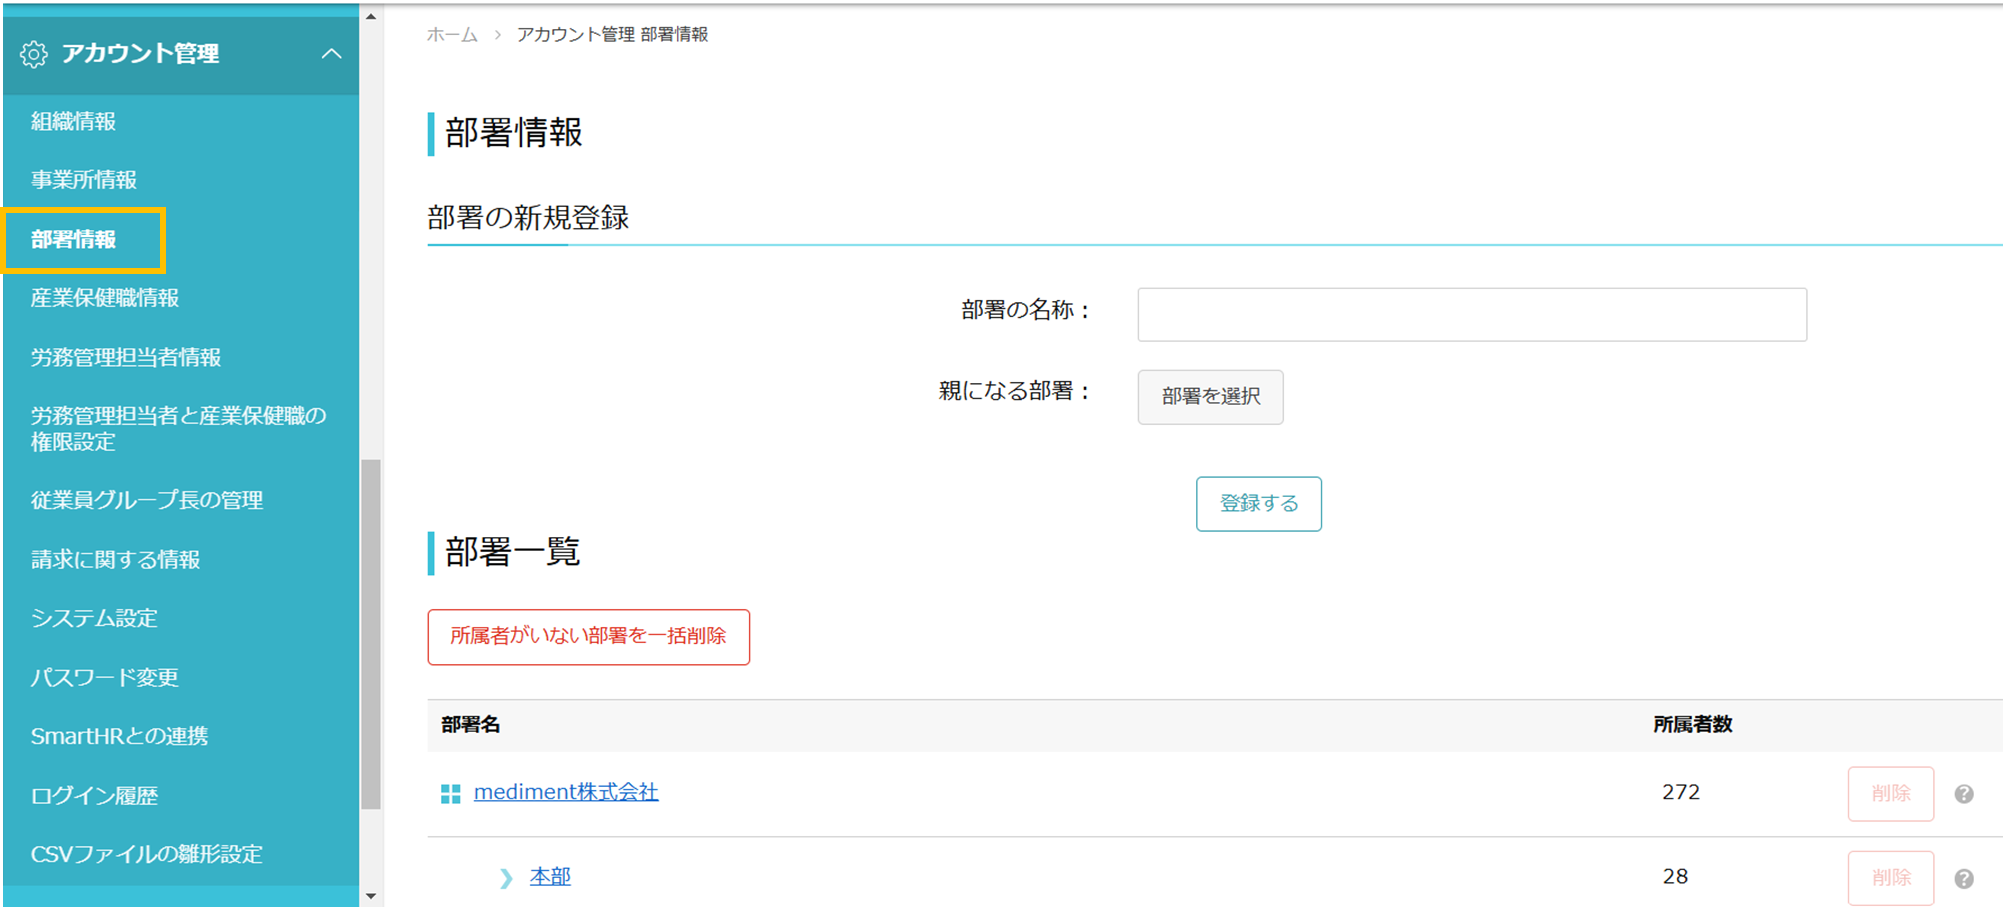Click the member count 28
The image size is (2003, 907).
1675,877
